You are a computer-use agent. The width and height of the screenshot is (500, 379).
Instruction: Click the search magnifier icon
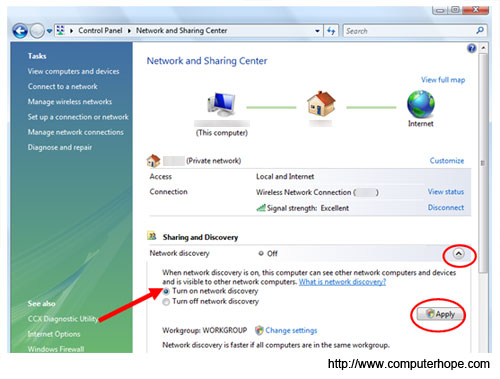pos(480,31)
